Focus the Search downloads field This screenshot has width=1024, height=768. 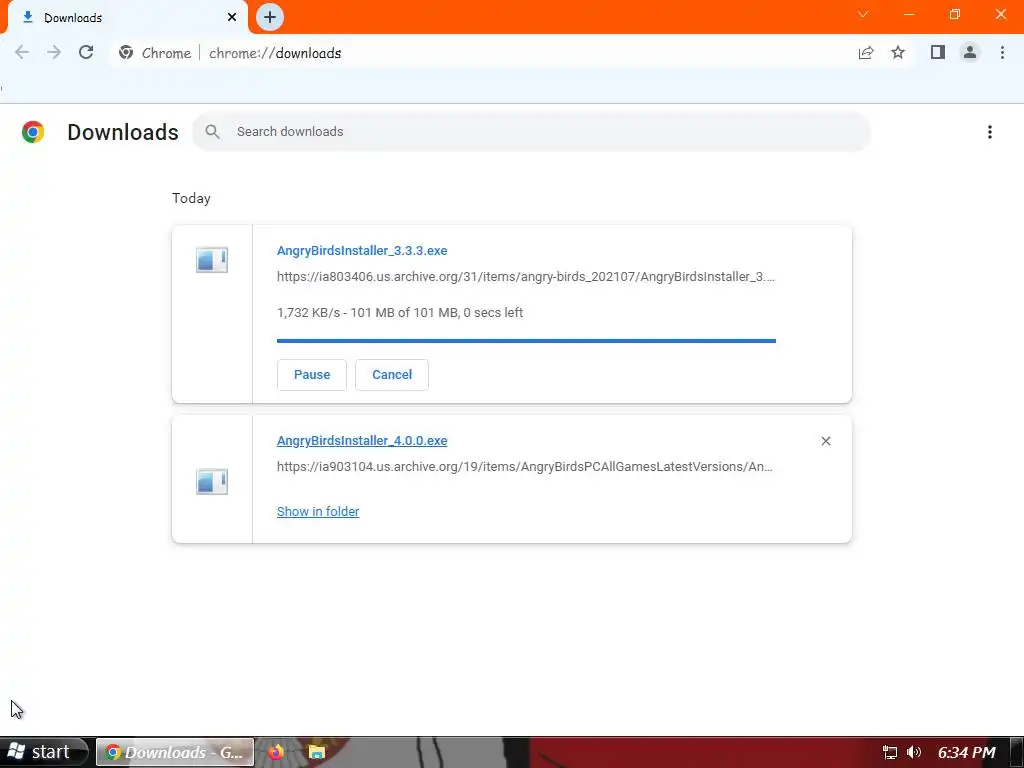point(531,132)
